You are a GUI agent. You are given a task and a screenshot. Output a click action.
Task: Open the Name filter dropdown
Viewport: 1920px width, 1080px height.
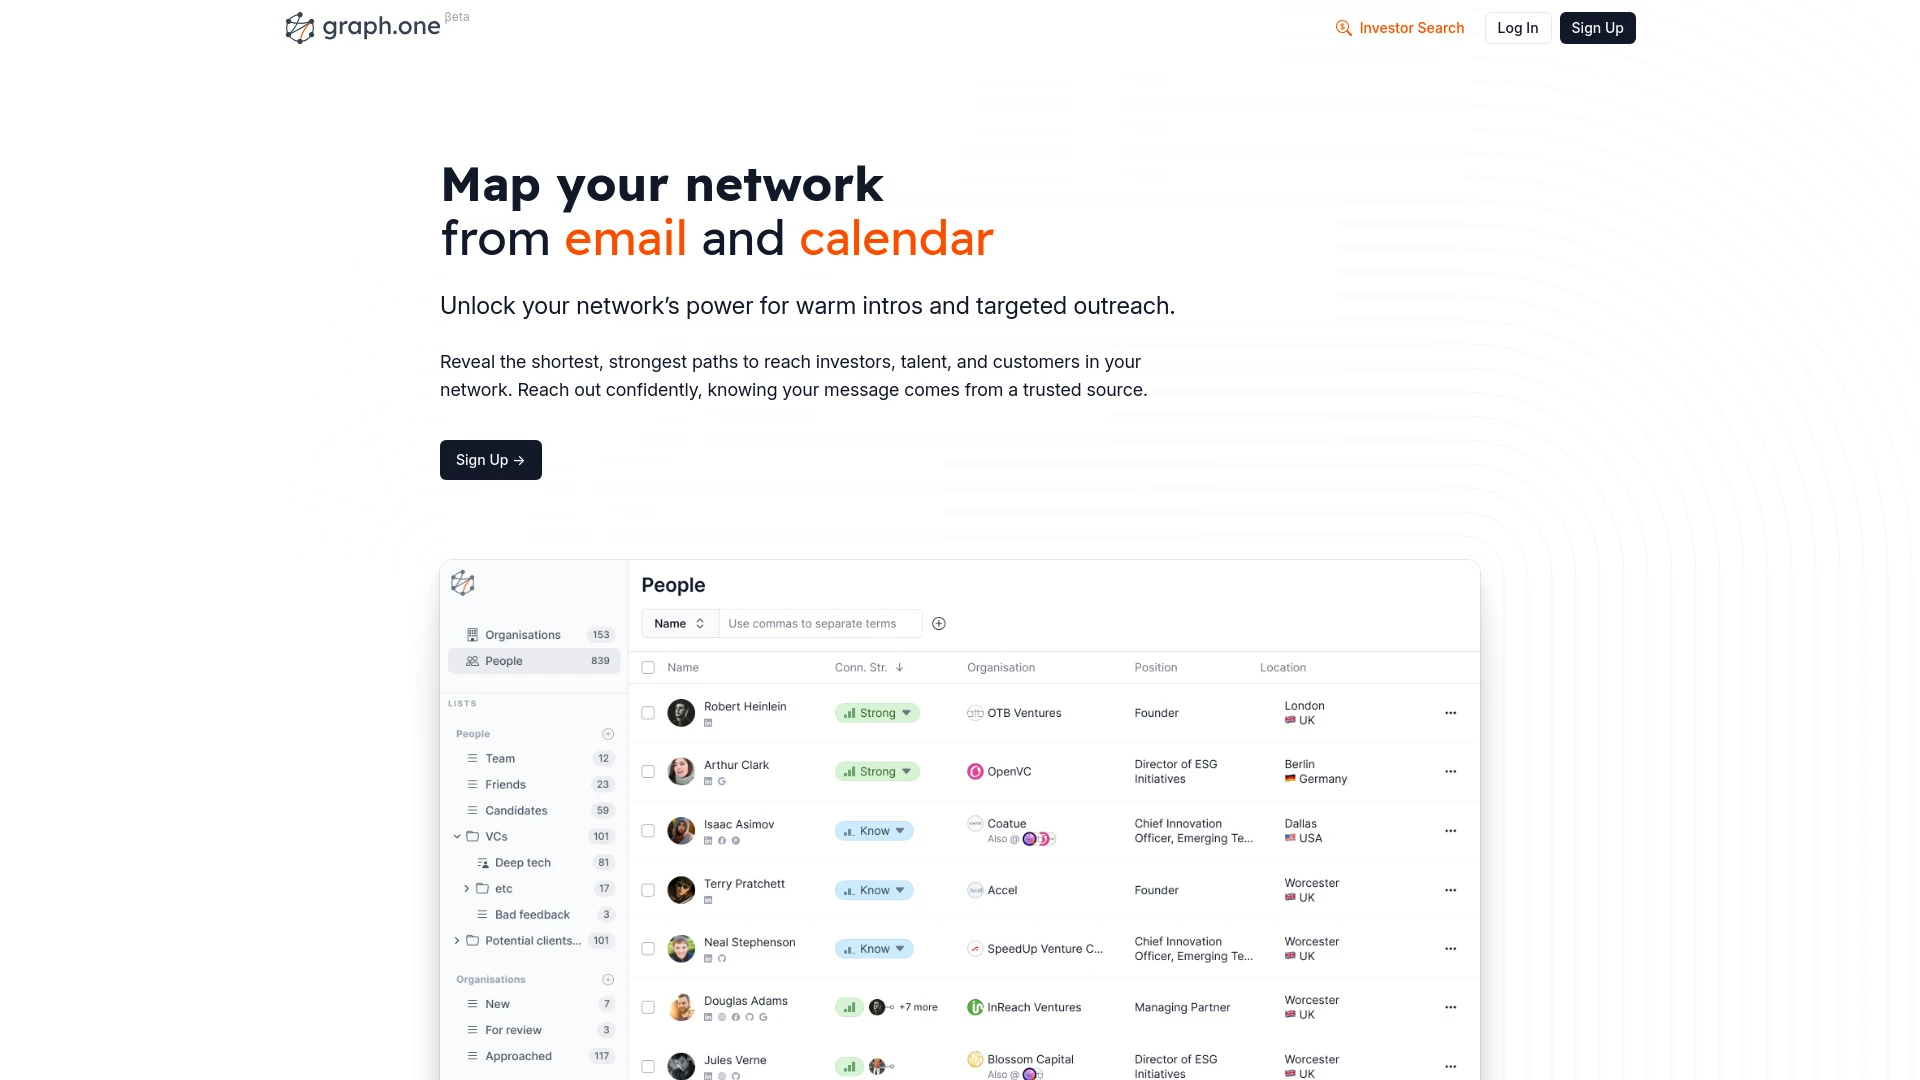click(x=676, y=622)
